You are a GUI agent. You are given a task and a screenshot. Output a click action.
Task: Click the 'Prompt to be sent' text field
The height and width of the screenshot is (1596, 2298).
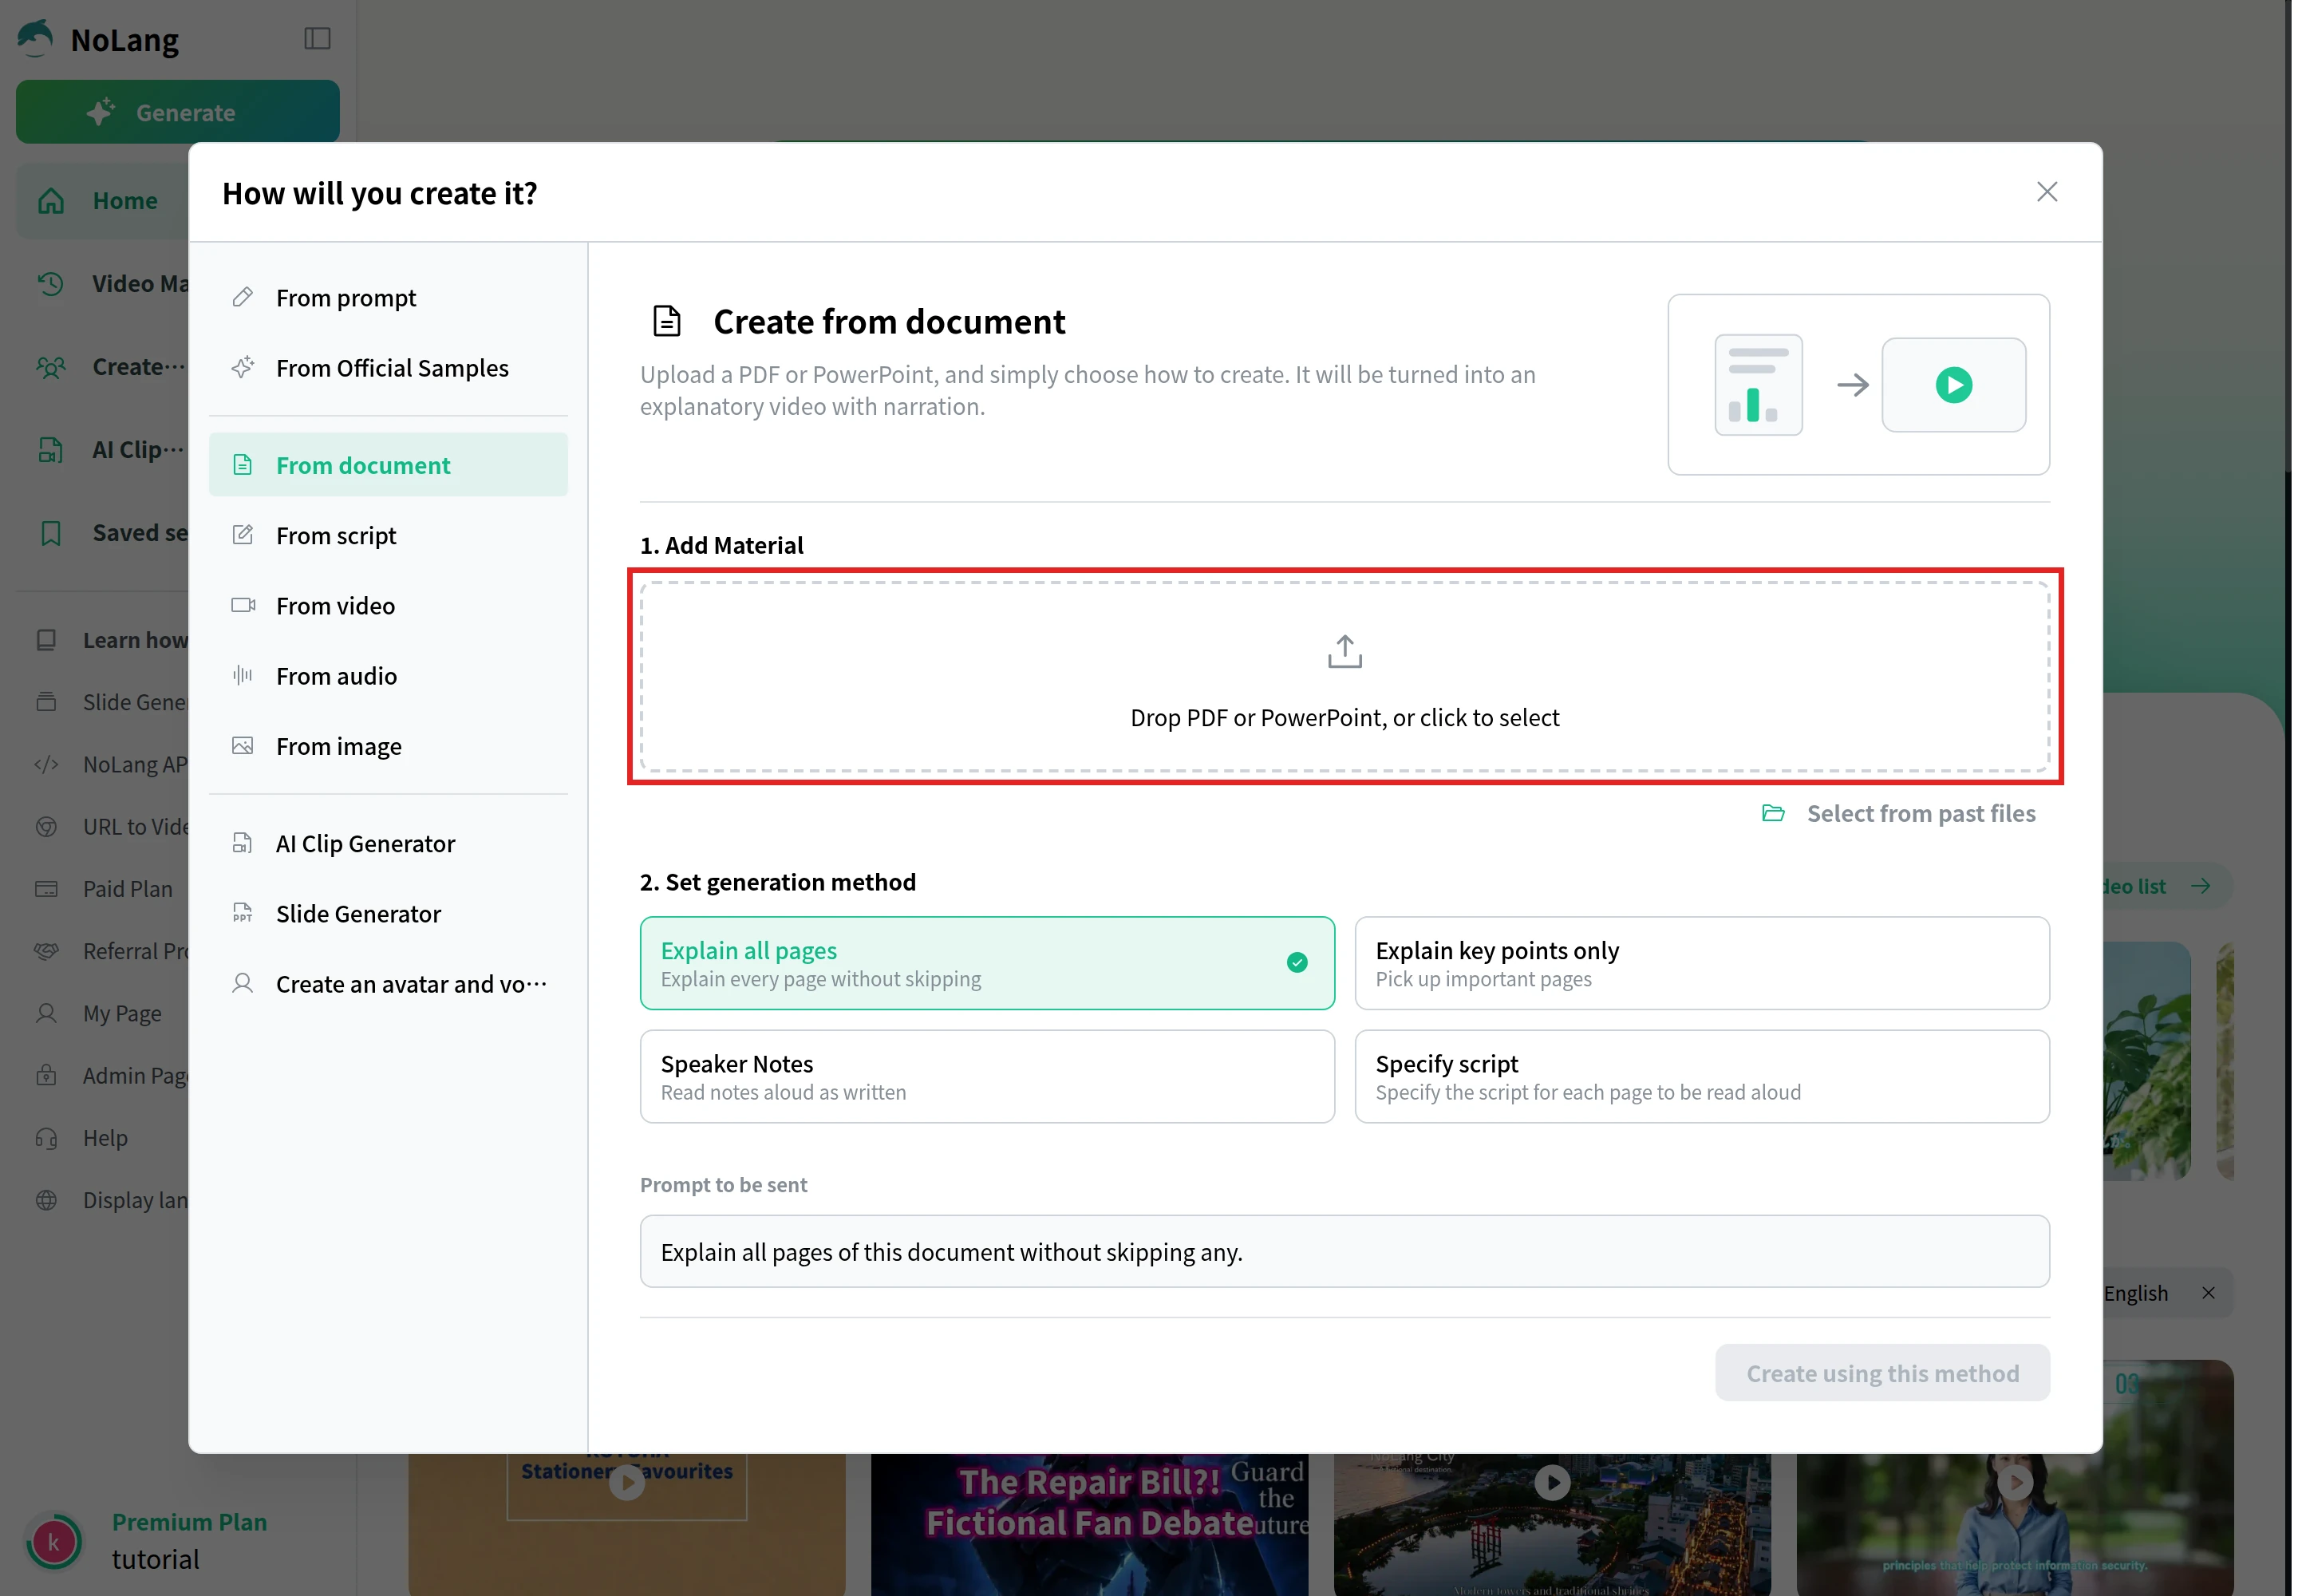[1344, 1252]
